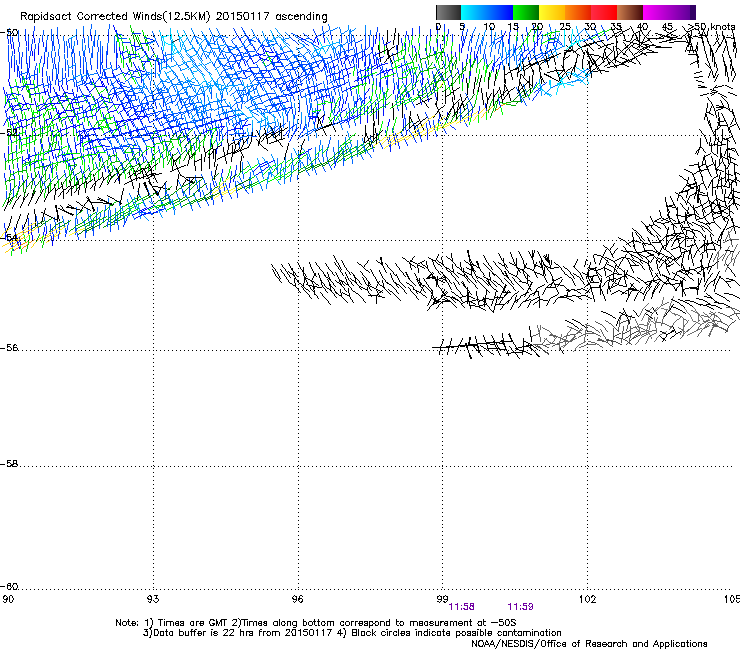
Task: Click the magenta 40-45 knots legend swatch
Action: [x=656, y=12]
